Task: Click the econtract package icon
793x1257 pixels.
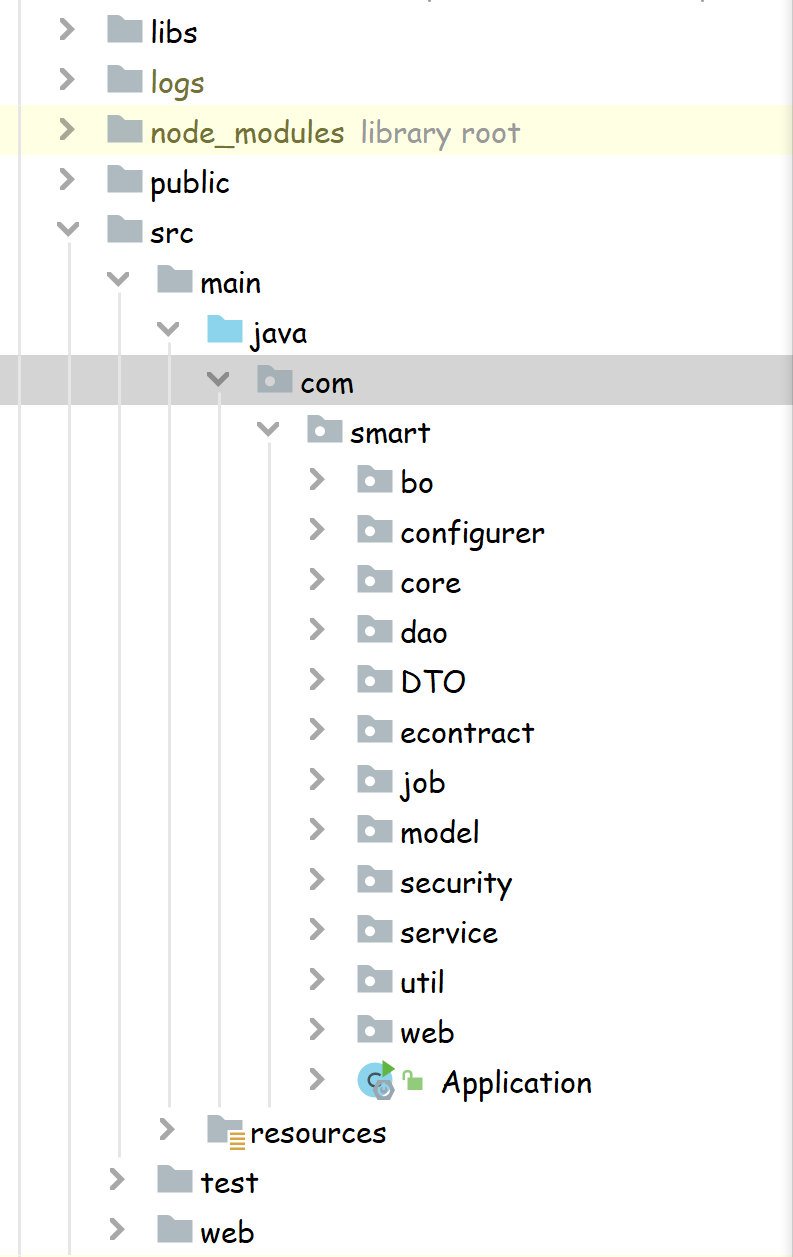Action: [x=375, y=731]
